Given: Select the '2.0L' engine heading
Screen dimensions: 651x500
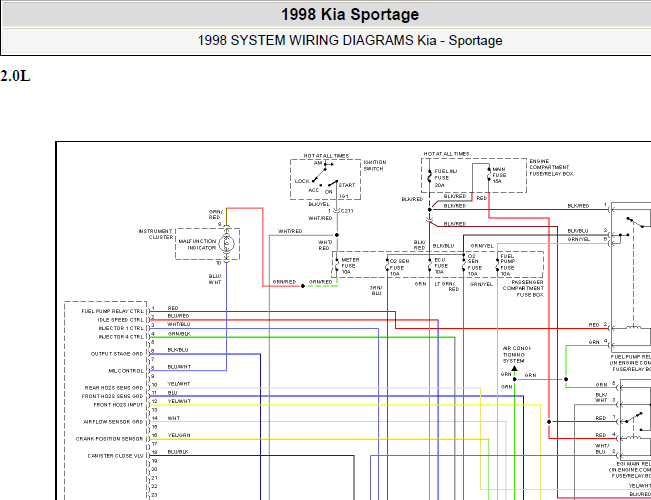Looking at the screenshot, I should 15,76.
